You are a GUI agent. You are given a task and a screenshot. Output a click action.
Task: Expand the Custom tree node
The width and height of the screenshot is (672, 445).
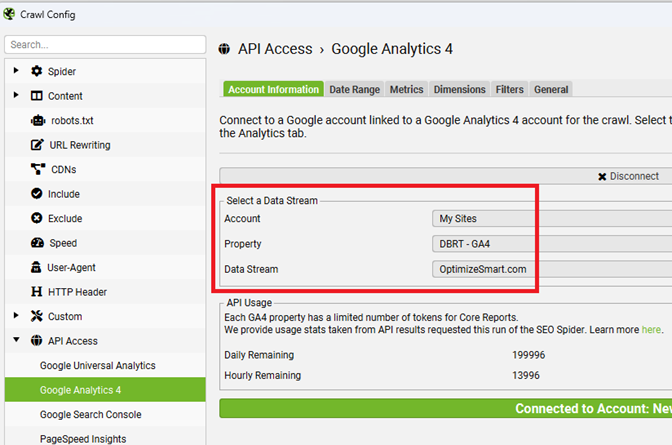click(16, 316)
